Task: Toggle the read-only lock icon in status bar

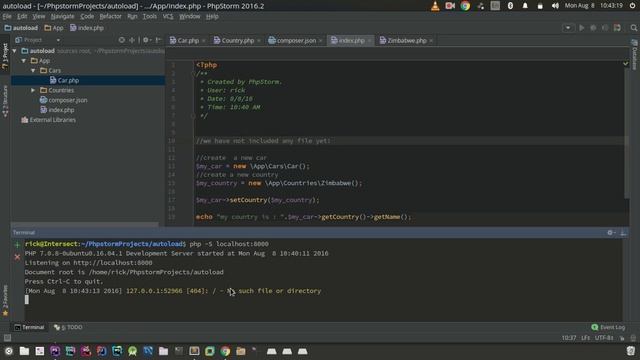Action: 622,338
